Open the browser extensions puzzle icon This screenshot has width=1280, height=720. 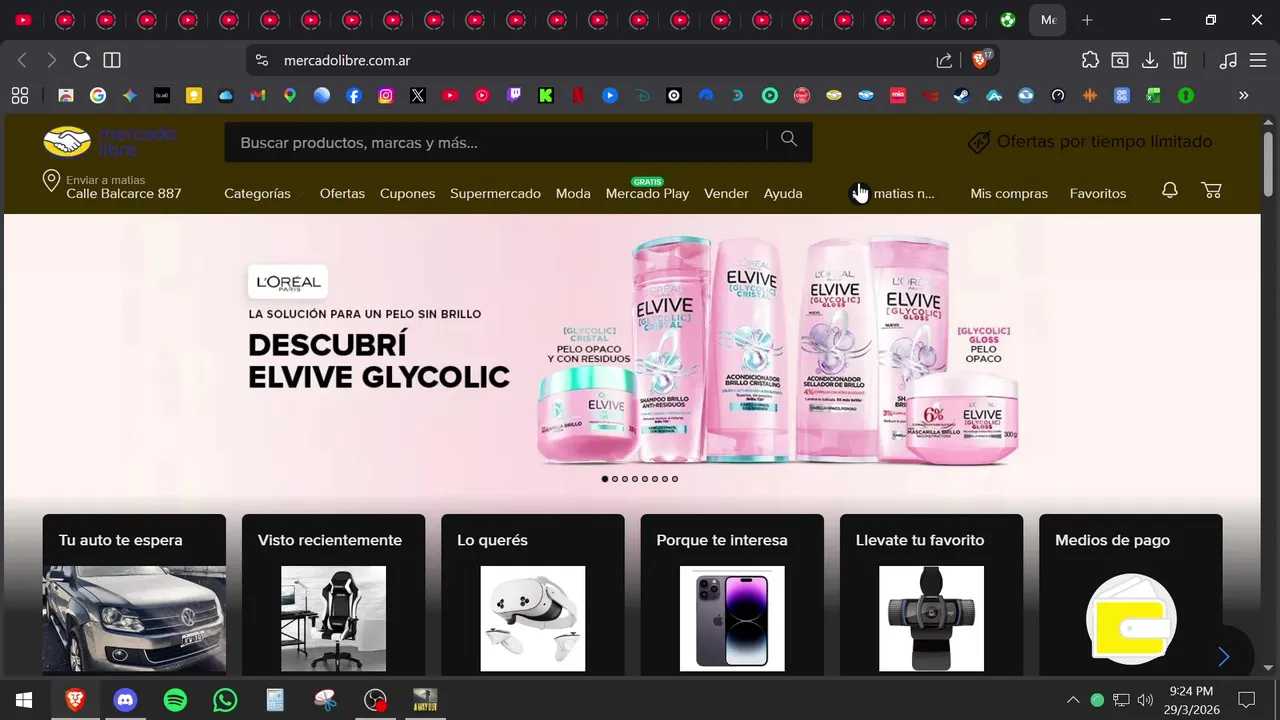(x=1091, y=60)
